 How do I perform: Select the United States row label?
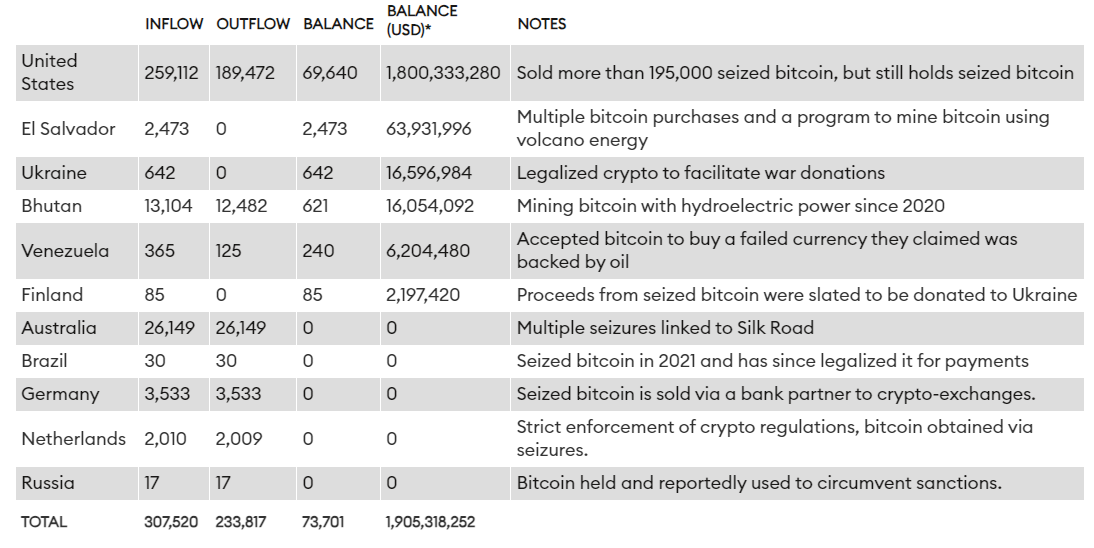tap(49, 73)
